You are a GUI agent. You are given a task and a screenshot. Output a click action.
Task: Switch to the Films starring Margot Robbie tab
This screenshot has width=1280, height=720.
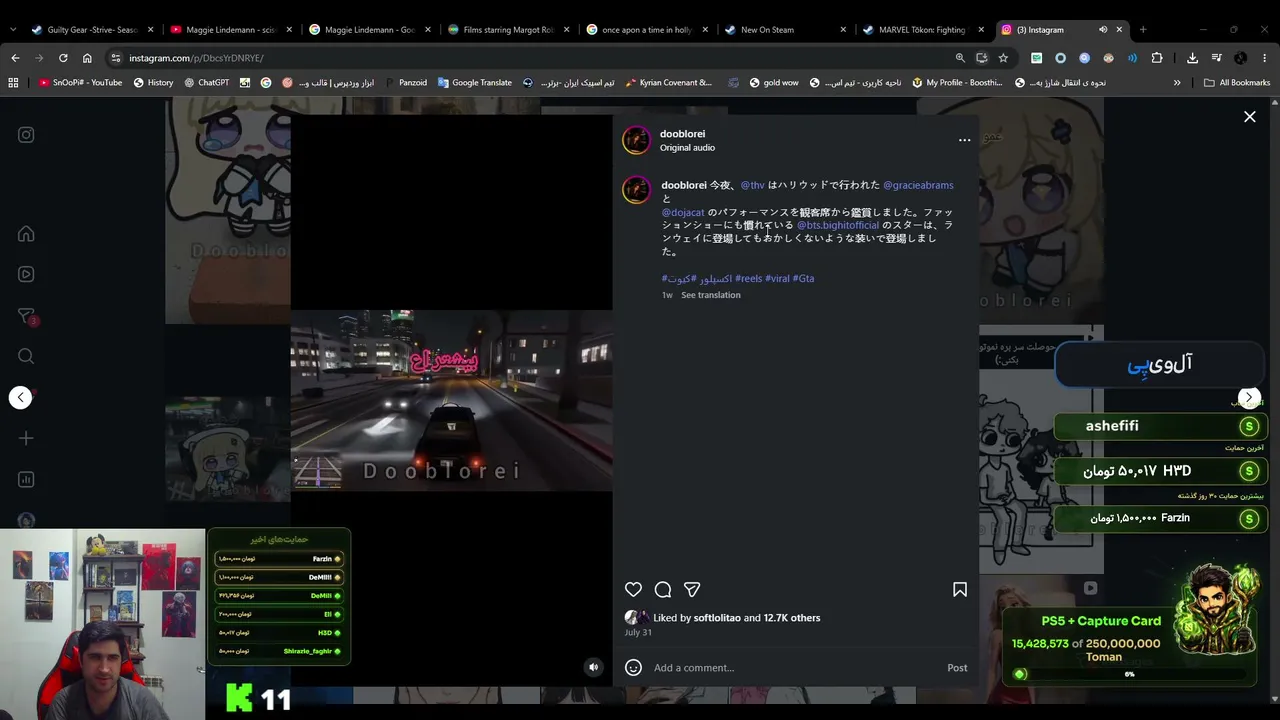click(509, 30)
